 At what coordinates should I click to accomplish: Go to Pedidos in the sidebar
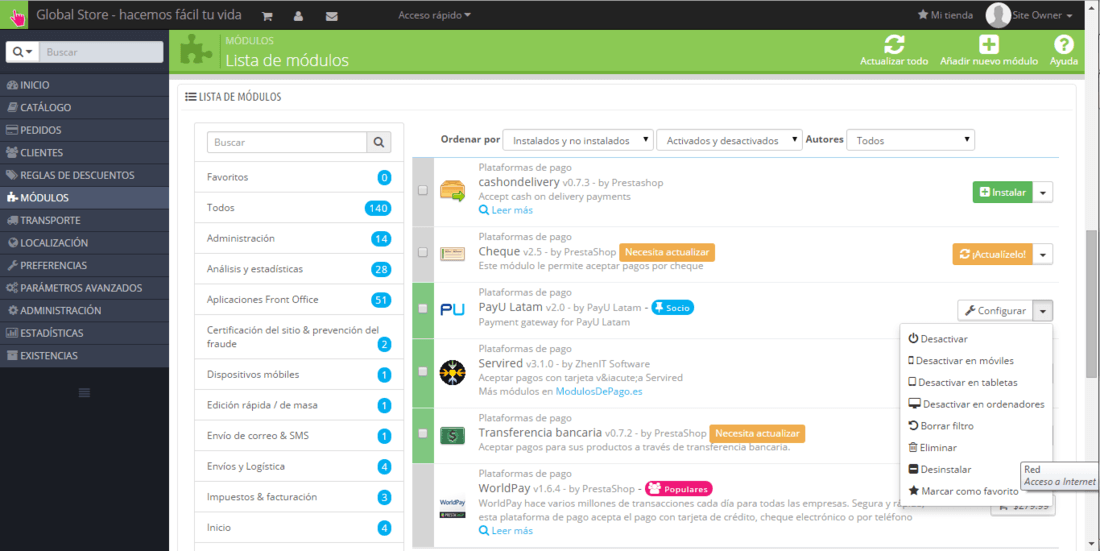[84, 130]
